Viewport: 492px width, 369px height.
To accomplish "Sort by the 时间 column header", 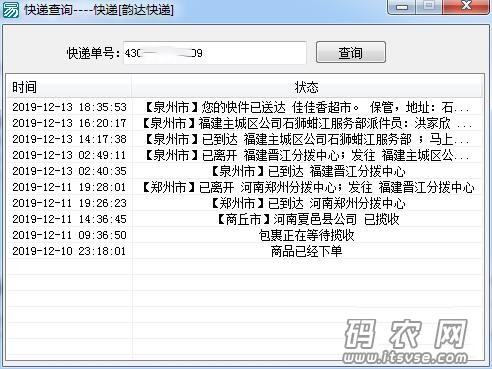I will point(69,87).
